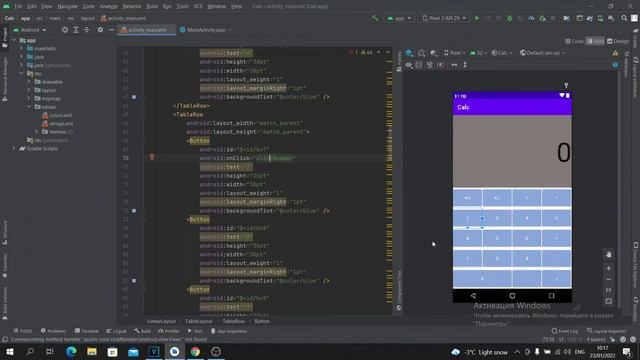This screenshot has height=360, width=640.
Task: Open the Build menu
Action: pos(152,6)
